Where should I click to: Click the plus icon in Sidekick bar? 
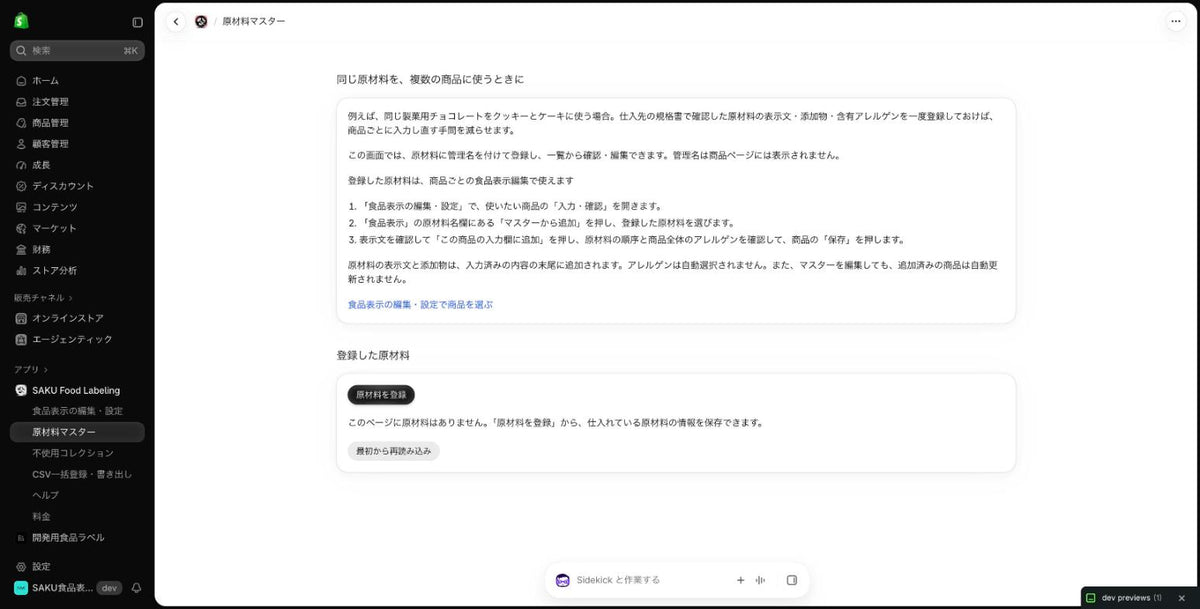click(x=741, y=580)
